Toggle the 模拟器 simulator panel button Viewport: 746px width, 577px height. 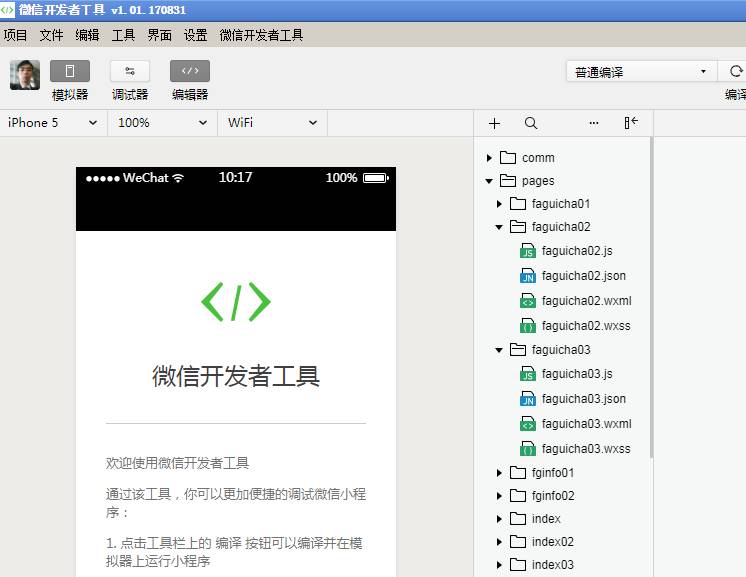(x=70, y=71)
